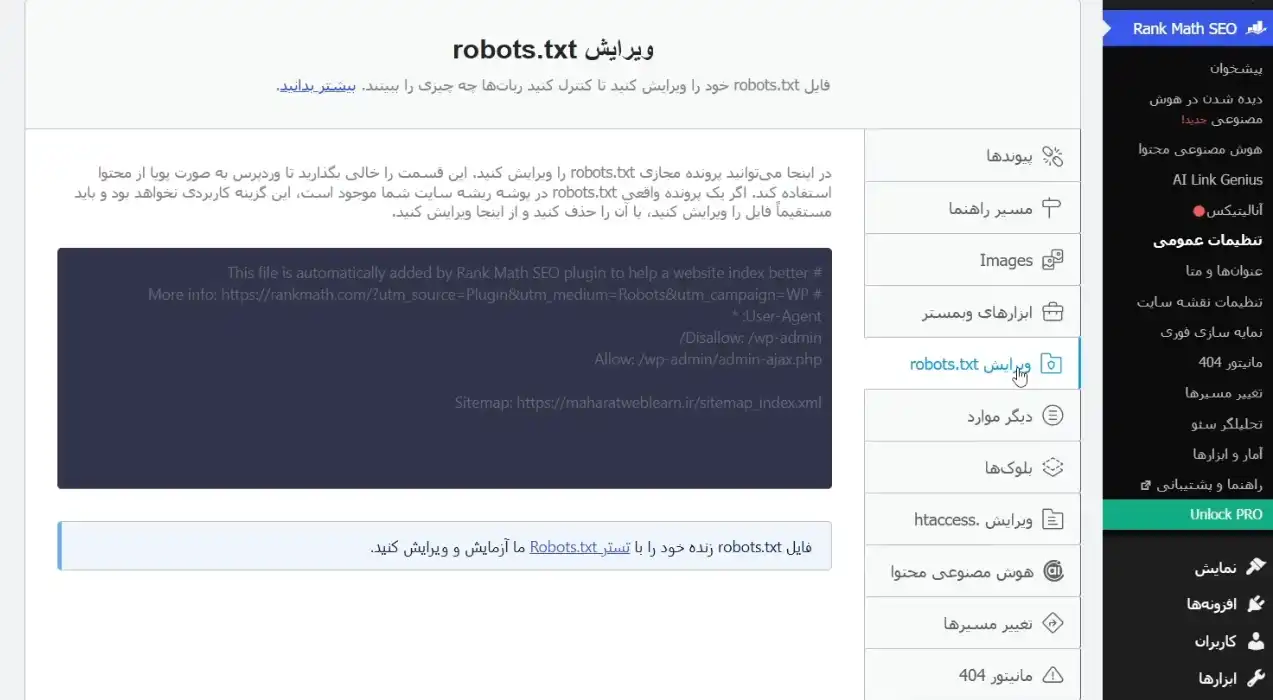This screenshot has width=1273, height=700.
Task: Click the ویرایش robots.txt folder icon
Action: point(1052,364)
